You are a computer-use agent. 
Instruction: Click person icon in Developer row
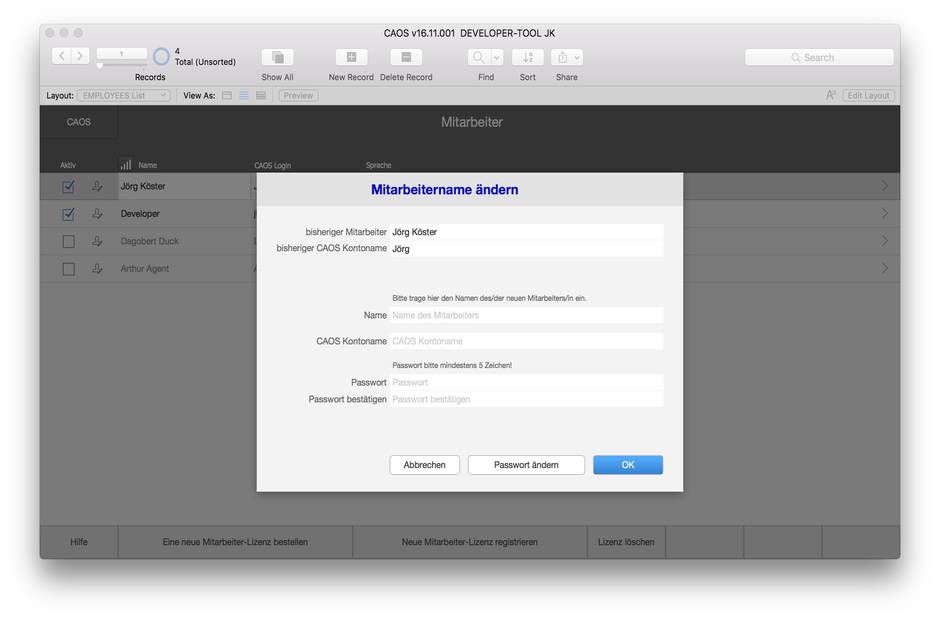pyautogui.click(x=97, y=213)
